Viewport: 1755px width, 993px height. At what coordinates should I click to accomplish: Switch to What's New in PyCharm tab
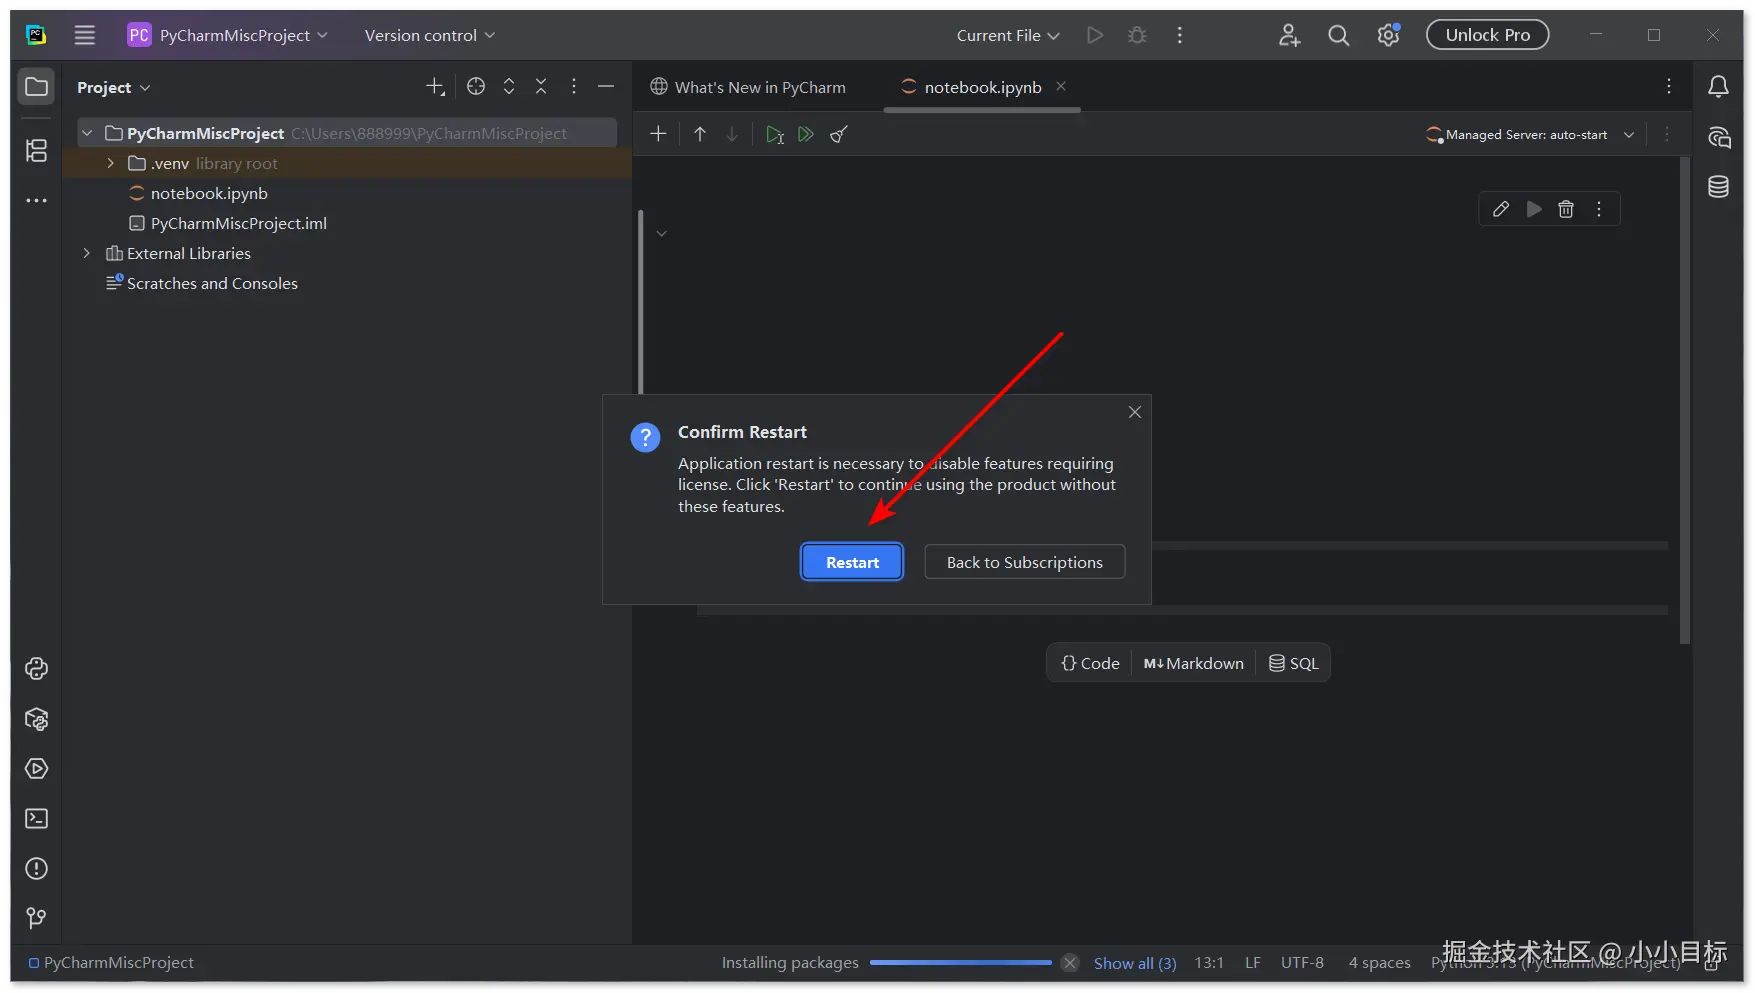point(748,87)
